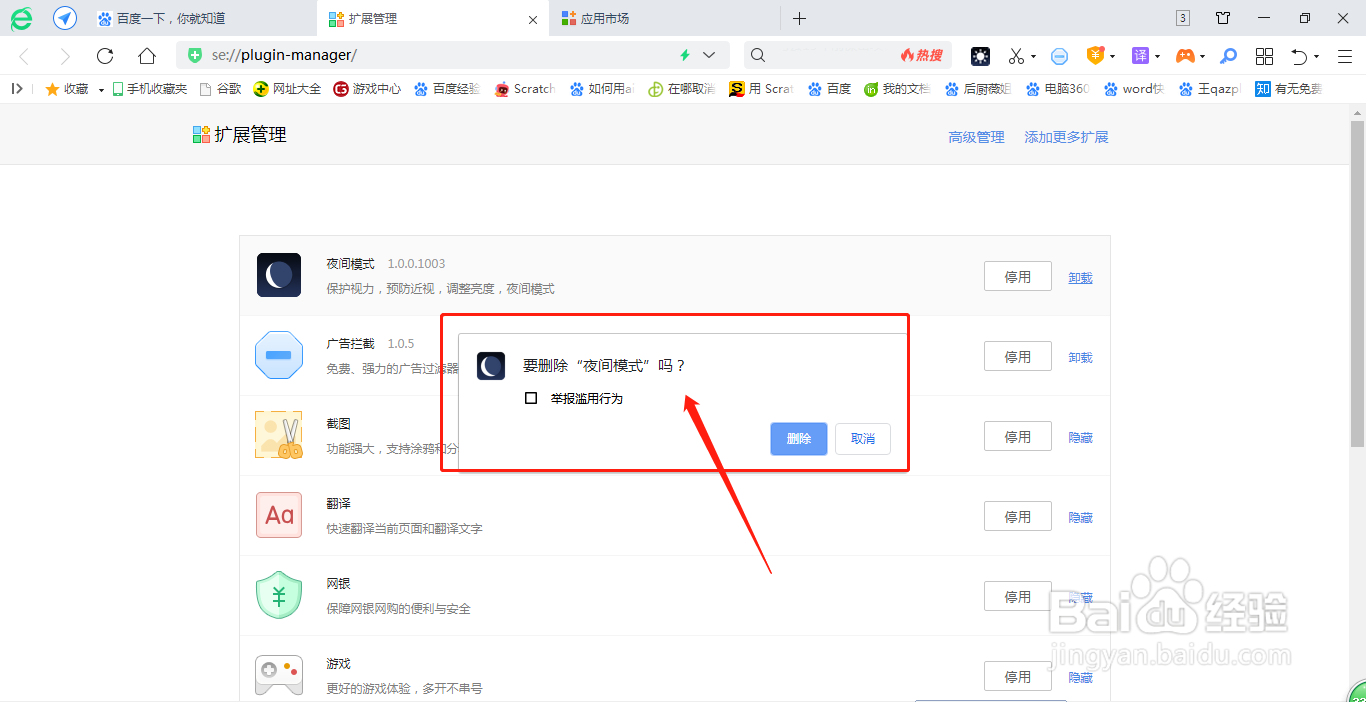Click 卸载 for 夜间模式
This screenshot has width=1366, height=702.
point(1080,278)
